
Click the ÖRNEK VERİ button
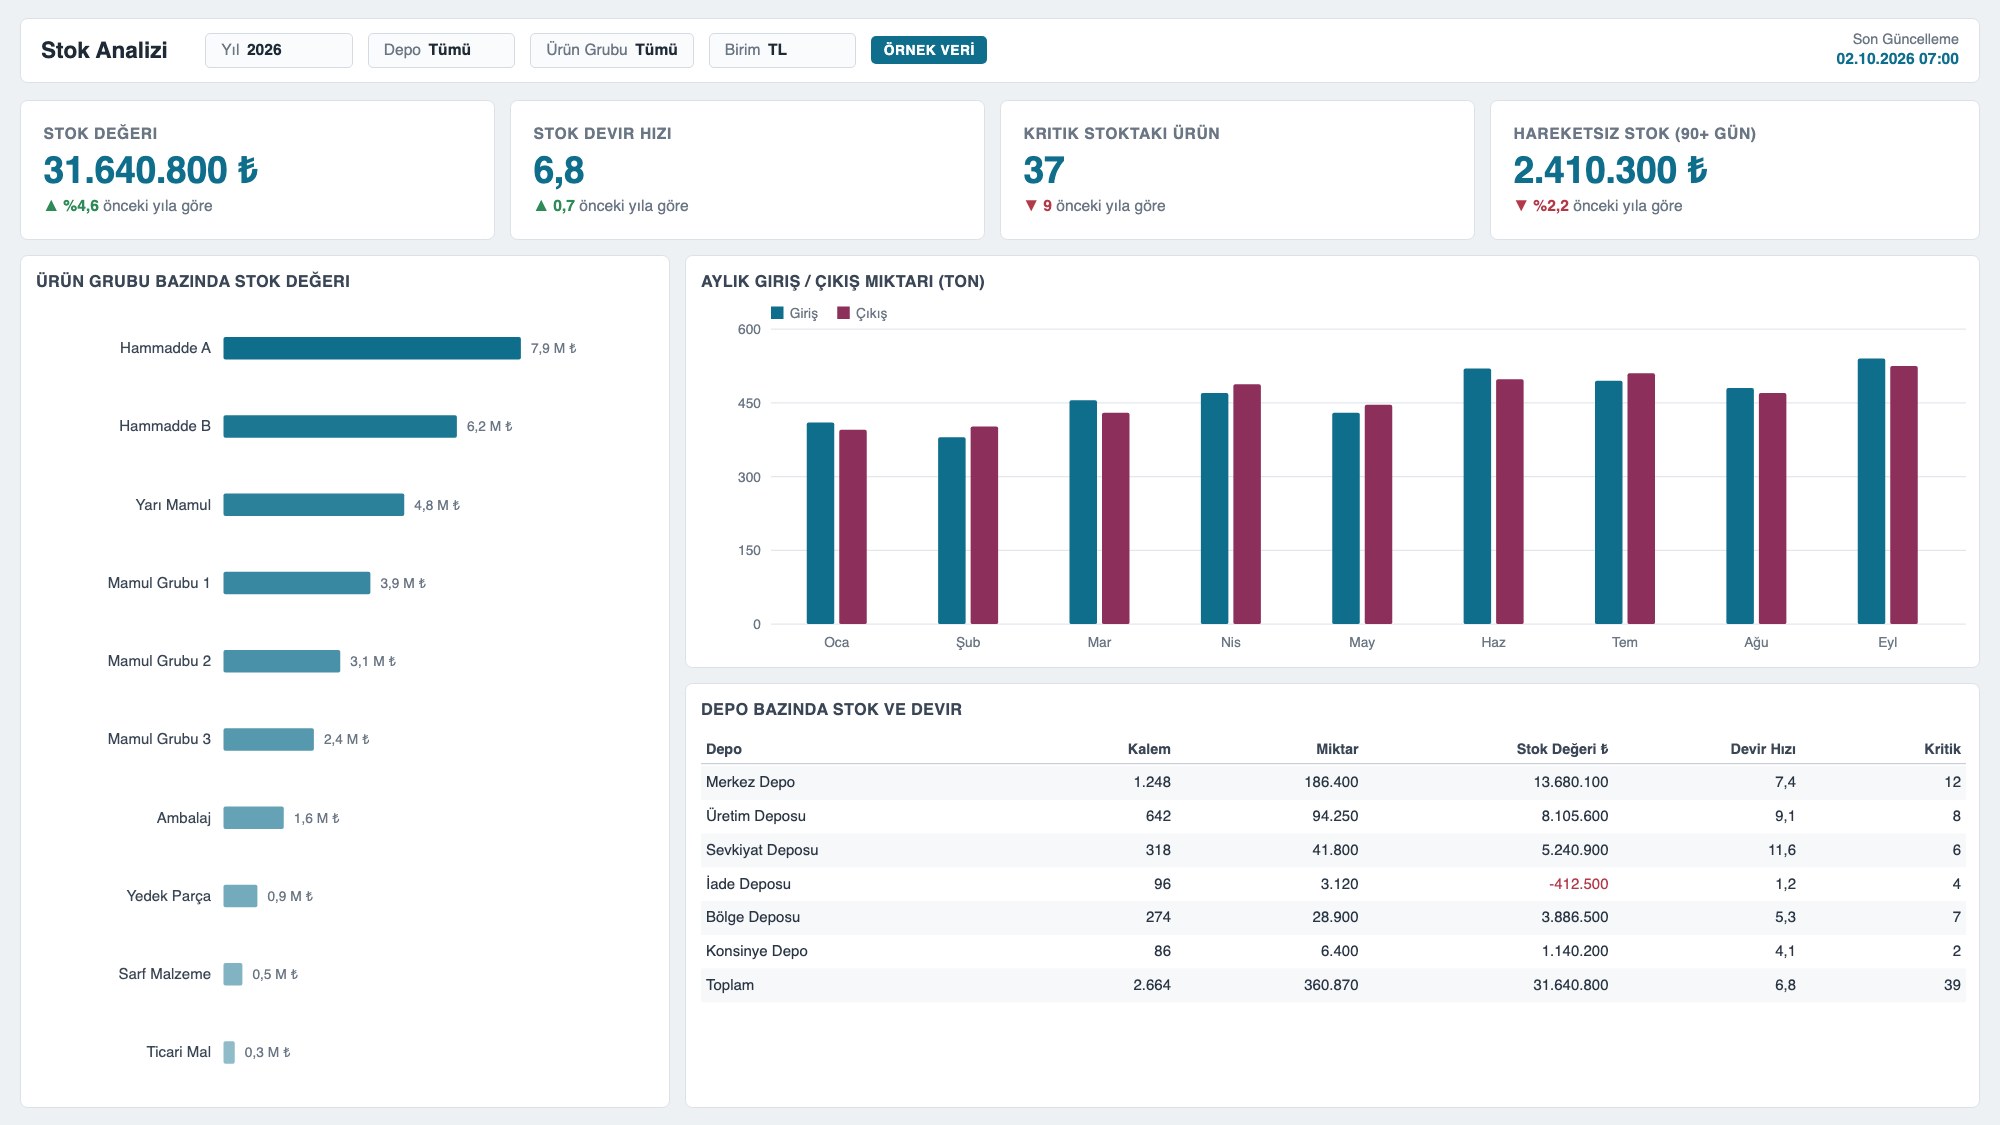(x=928, y=50)
